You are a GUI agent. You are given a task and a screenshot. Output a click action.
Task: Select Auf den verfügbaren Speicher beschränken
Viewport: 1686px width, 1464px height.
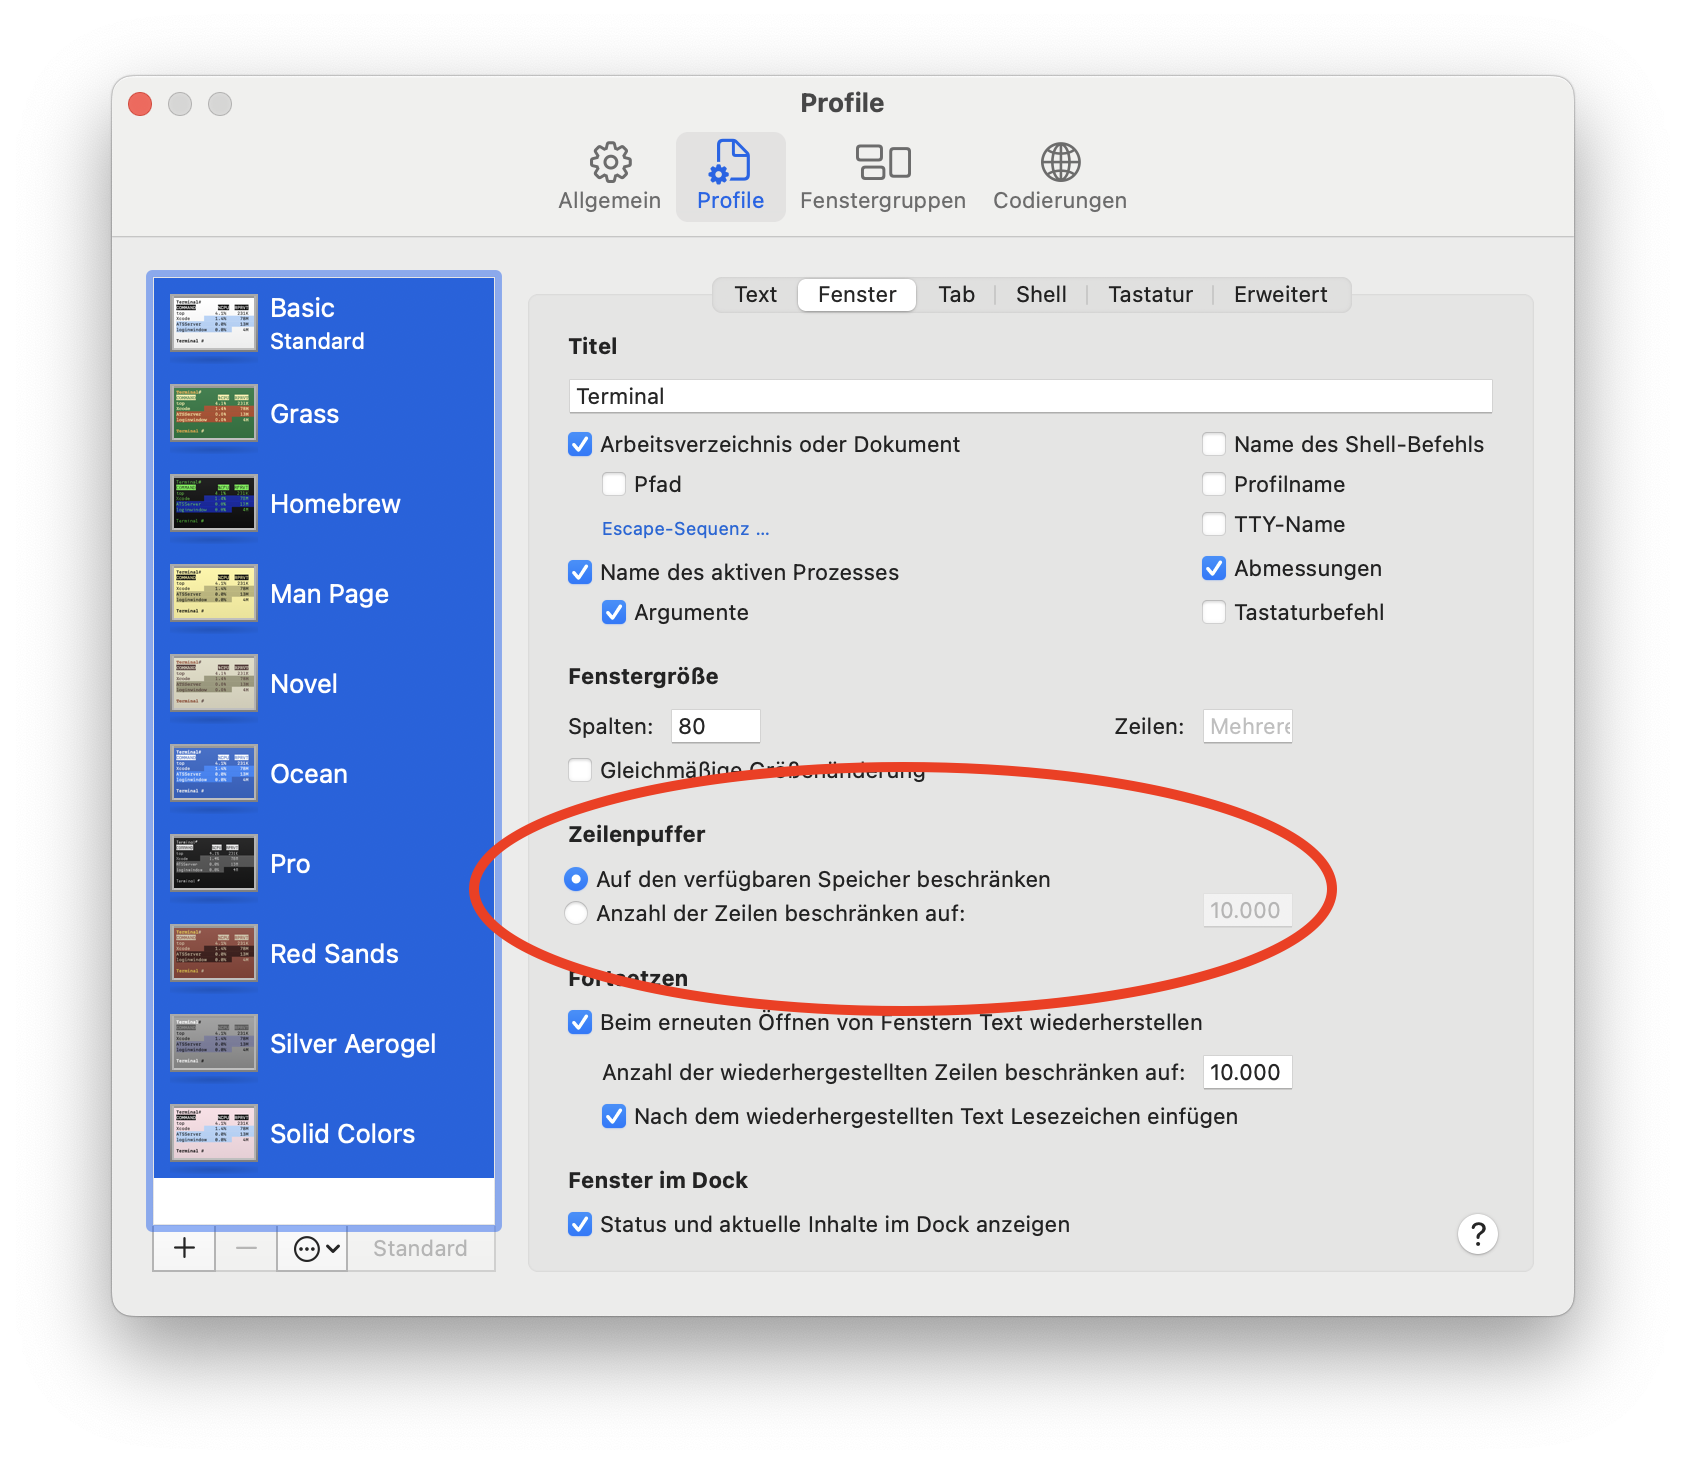(575, 879)
